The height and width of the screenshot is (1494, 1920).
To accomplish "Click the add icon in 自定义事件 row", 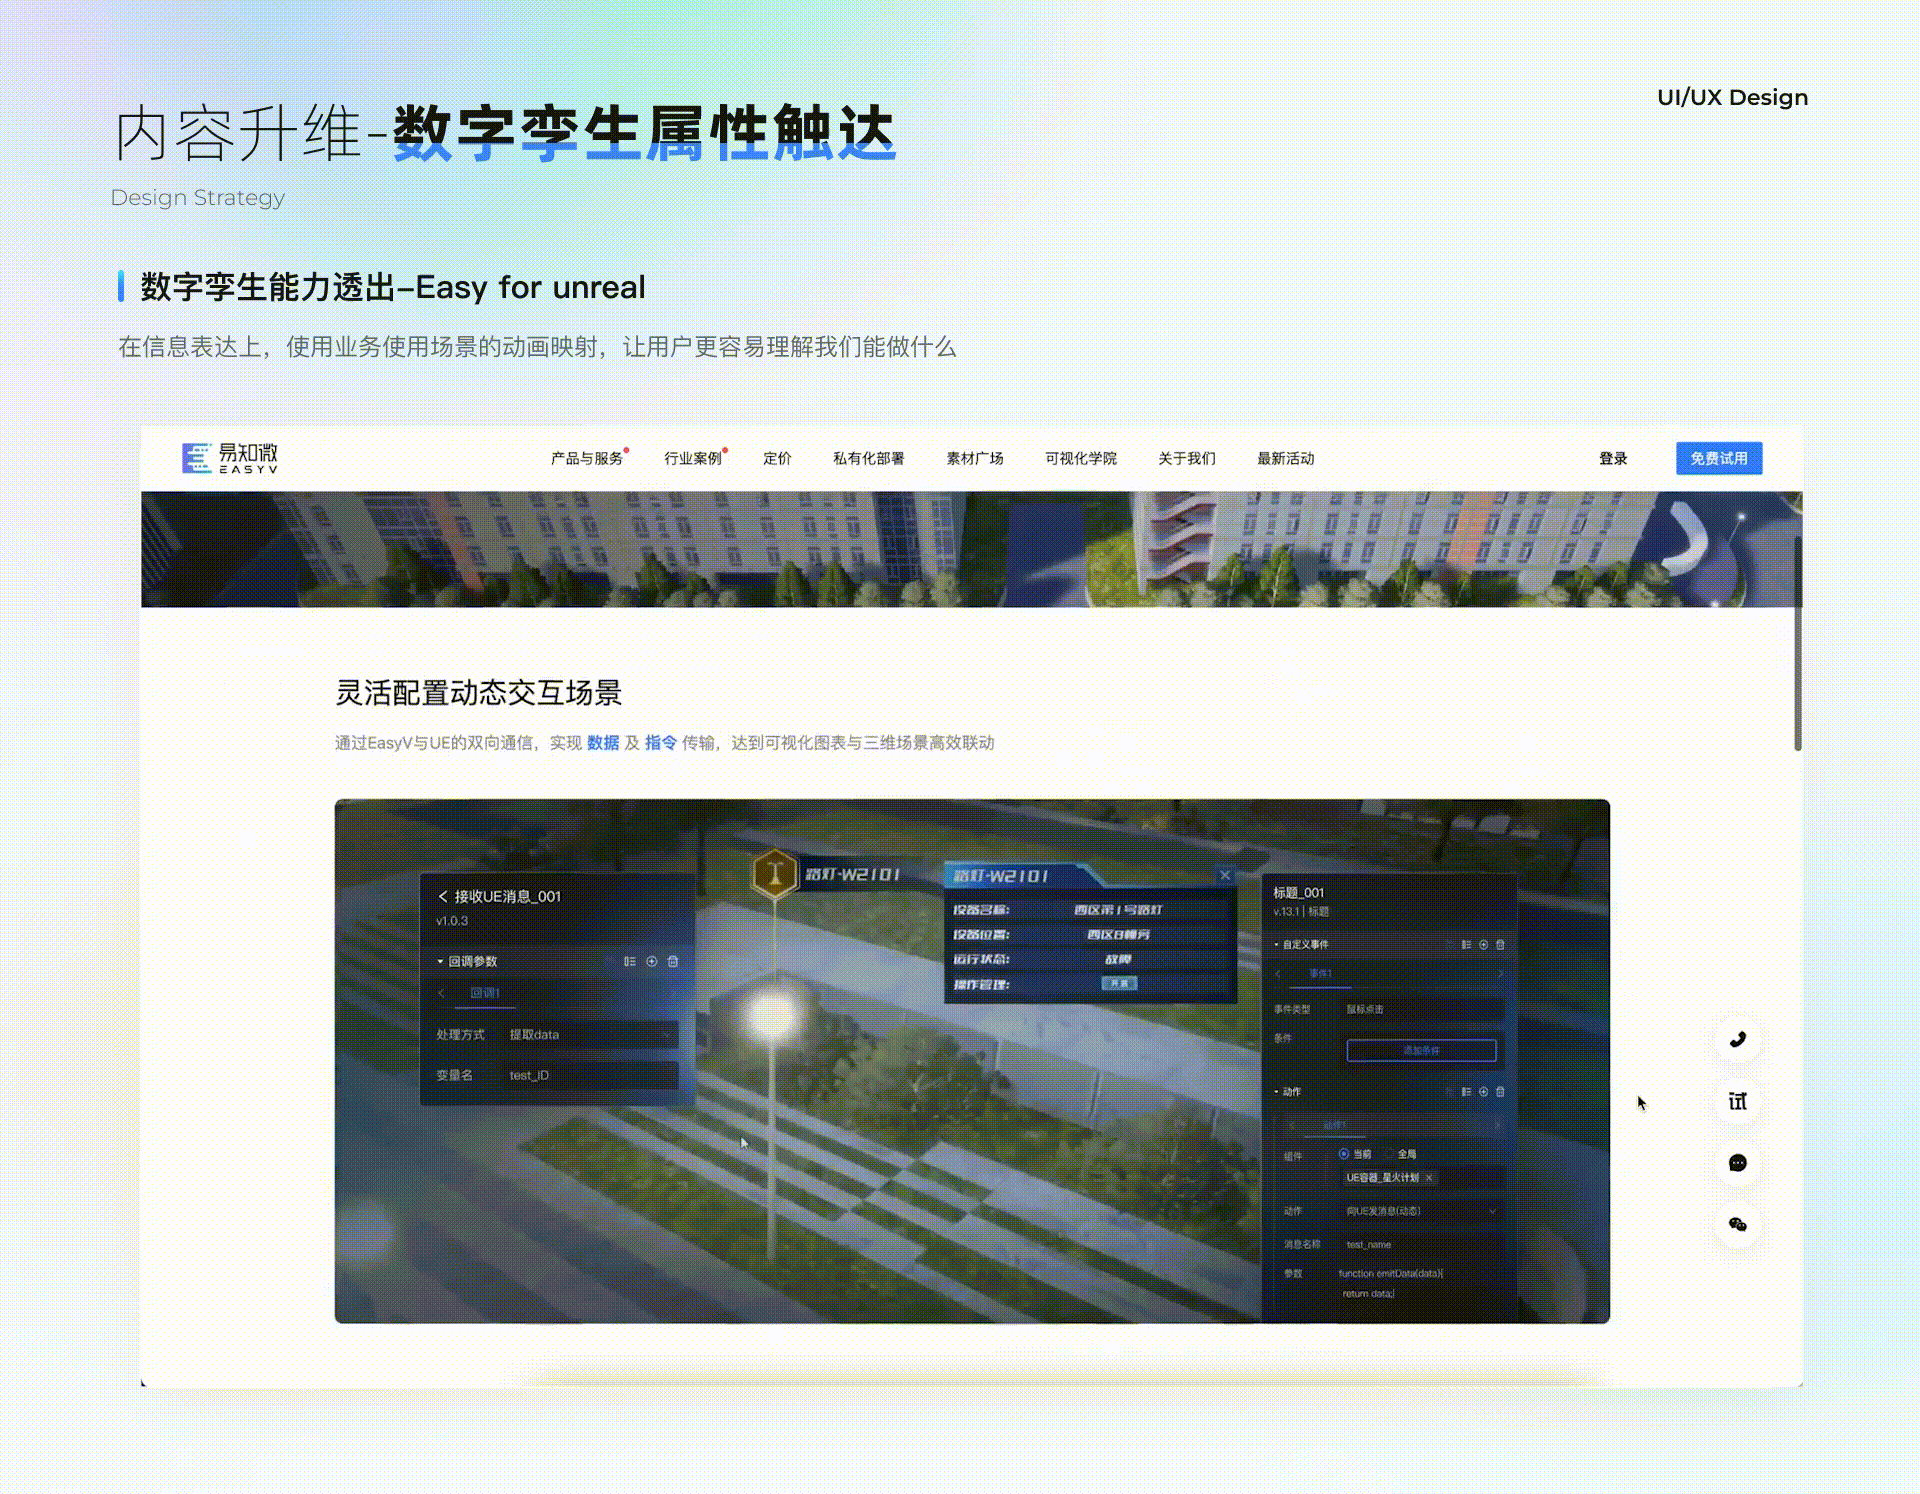I will point(1484,944).
